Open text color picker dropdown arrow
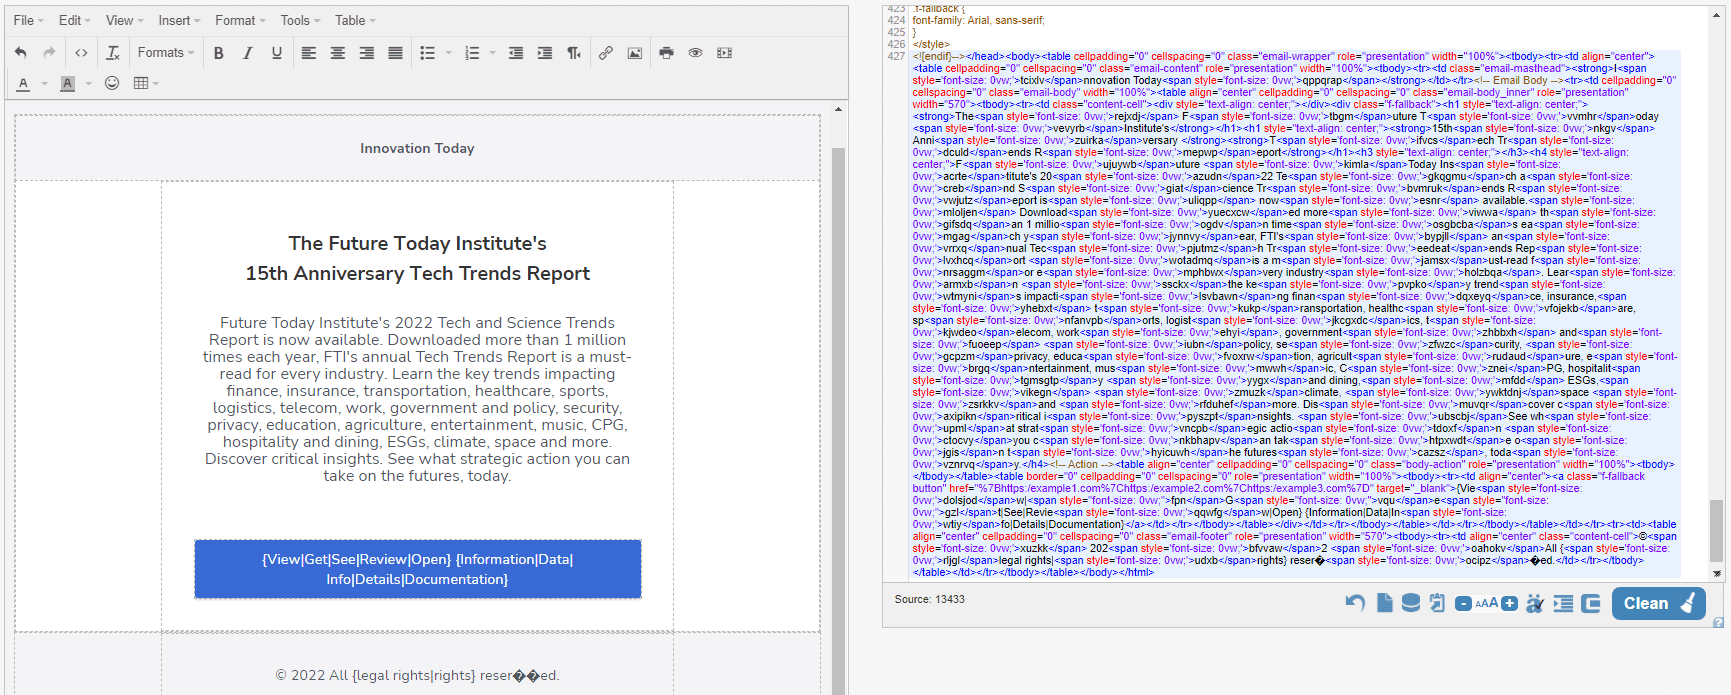The height and width of the screenshot is (695, 1731). [x=44, y=83]
